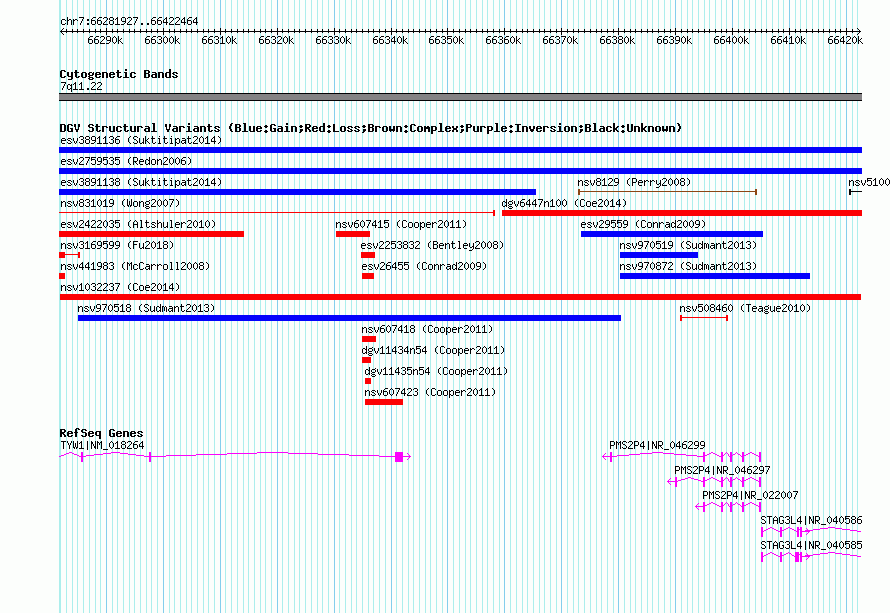Click the nsv508460 red interval line

tap(704, 318)
